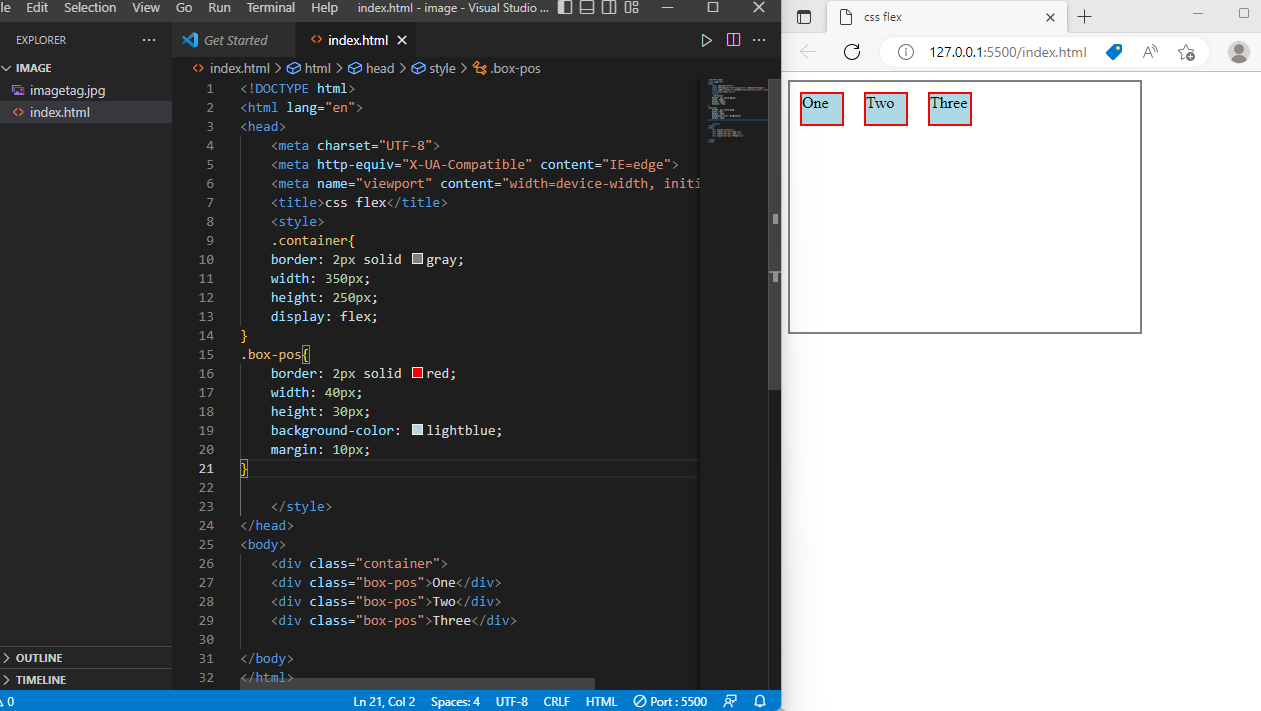Toggle primary sidebar layout icon

tap(565, 7)
